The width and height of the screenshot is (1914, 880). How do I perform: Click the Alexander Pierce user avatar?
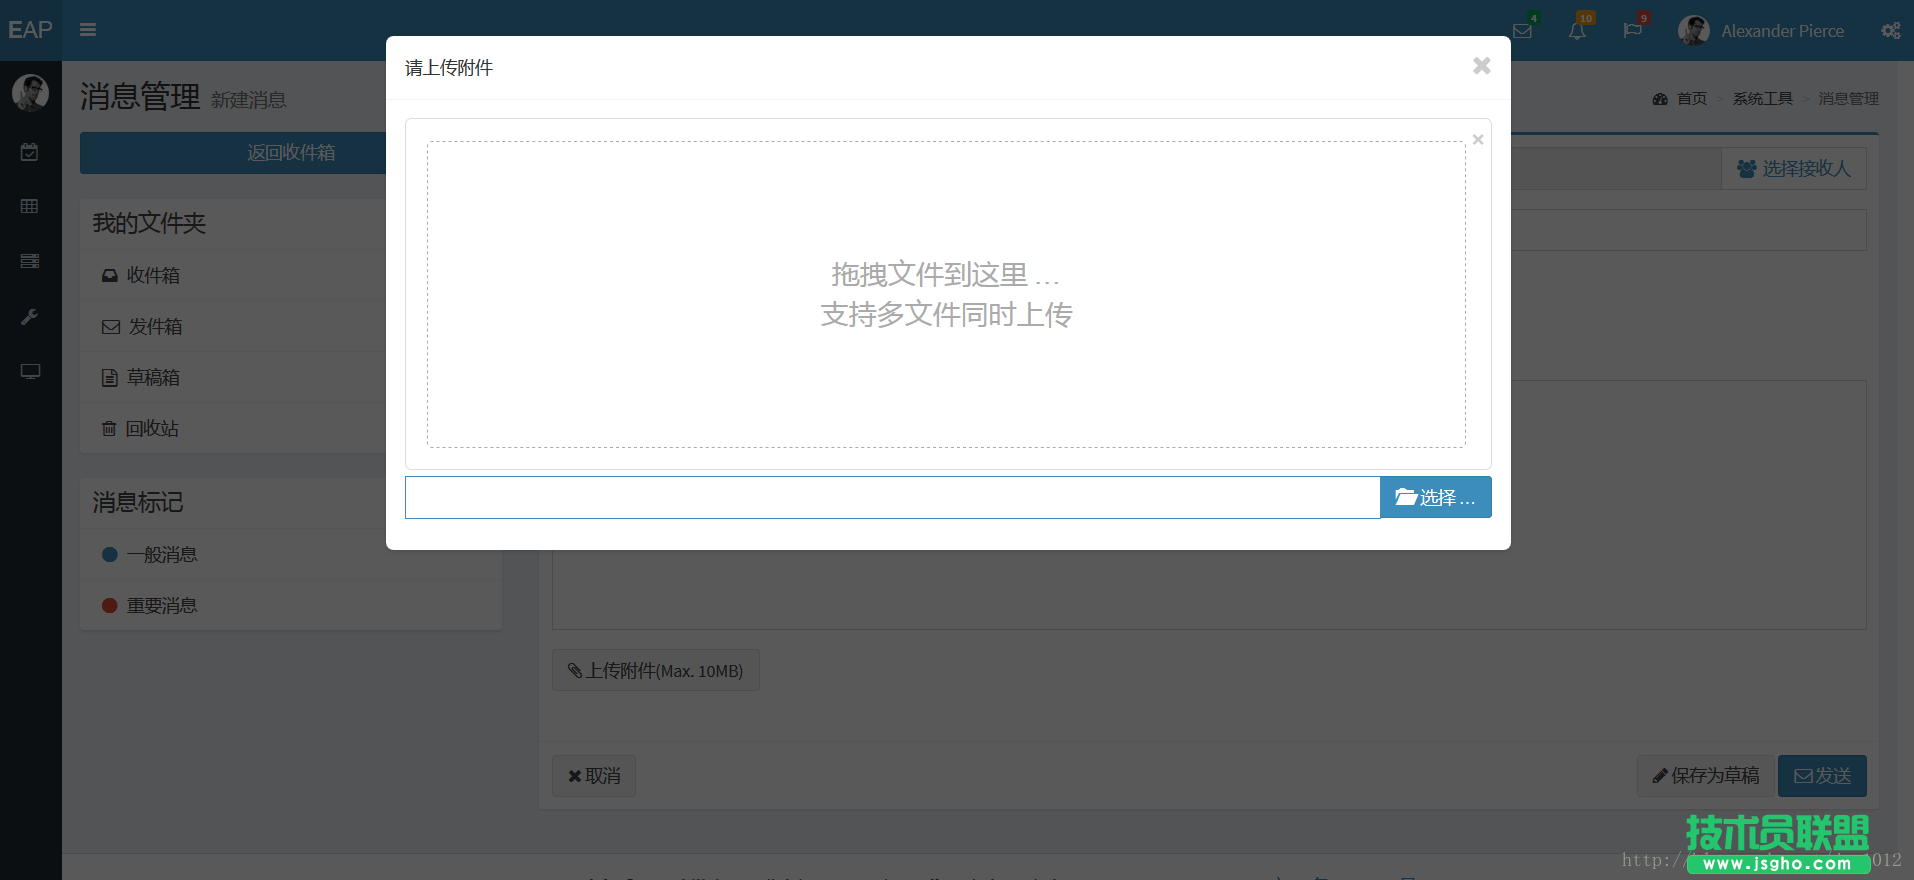[x=1693, y=31]
